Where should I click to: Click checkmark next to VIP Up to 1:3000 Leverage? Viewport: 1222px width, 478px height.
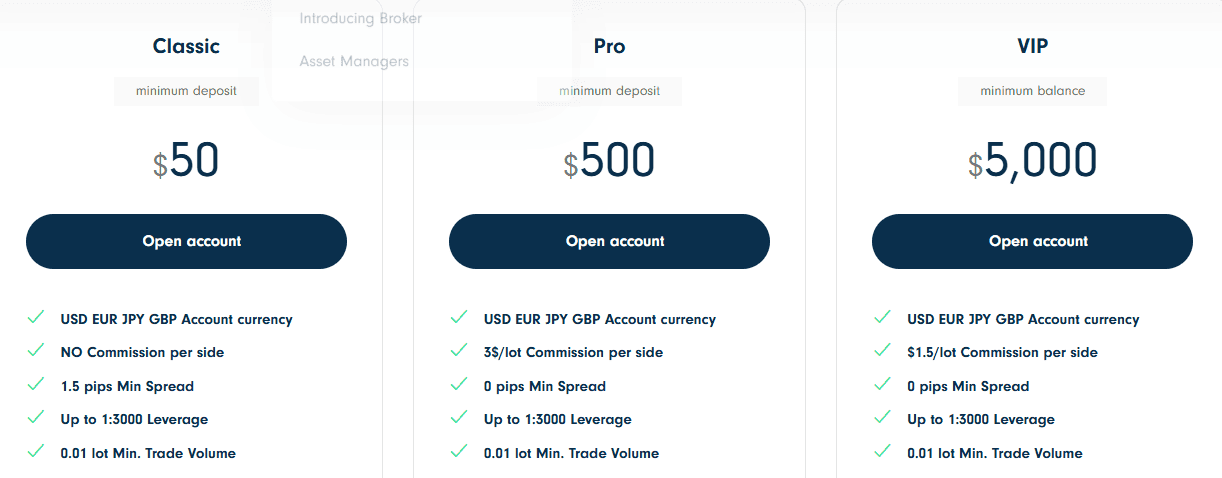pos(882,418)
